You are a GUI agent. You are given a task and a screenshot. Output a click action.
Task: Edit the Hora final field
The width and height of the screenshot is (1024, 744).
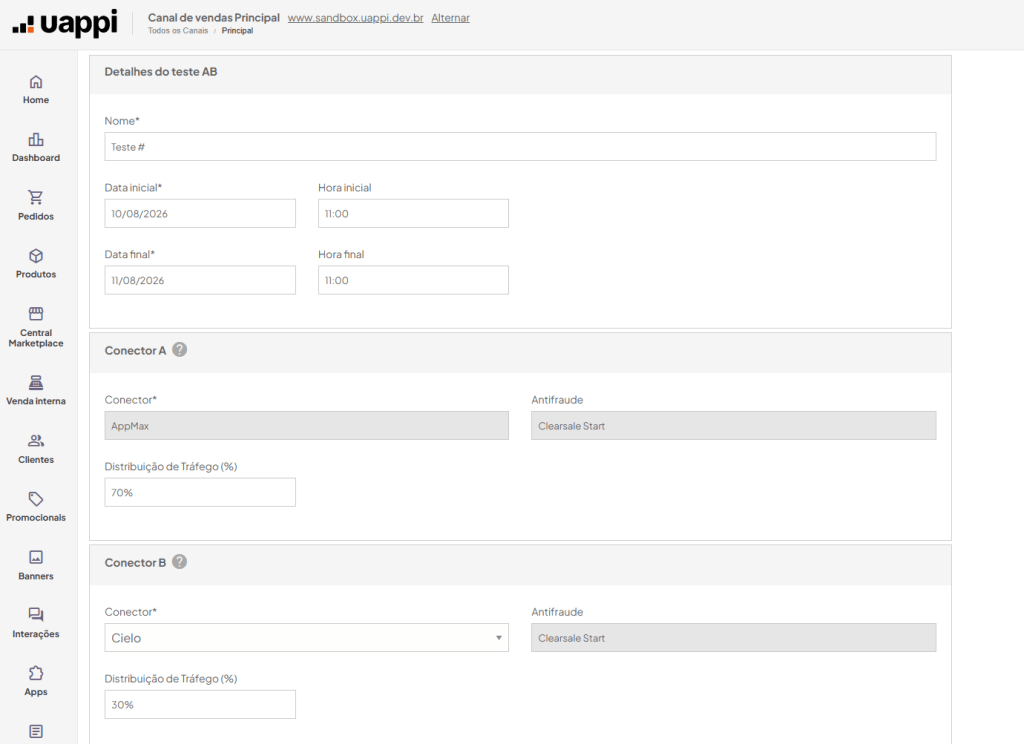coord(413,280)
